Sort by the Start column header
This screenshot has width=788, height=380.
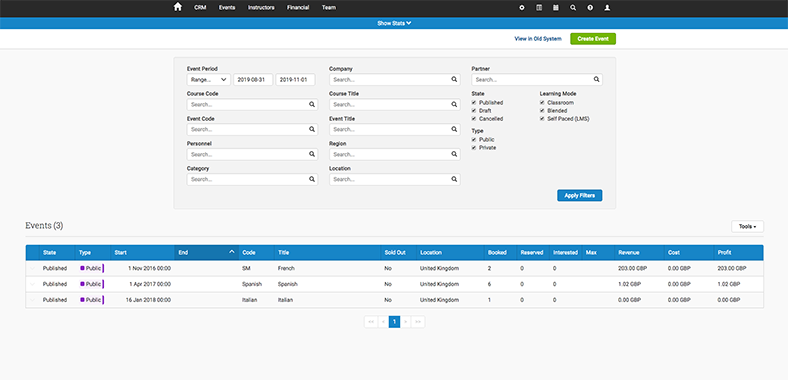pos(143,252)
